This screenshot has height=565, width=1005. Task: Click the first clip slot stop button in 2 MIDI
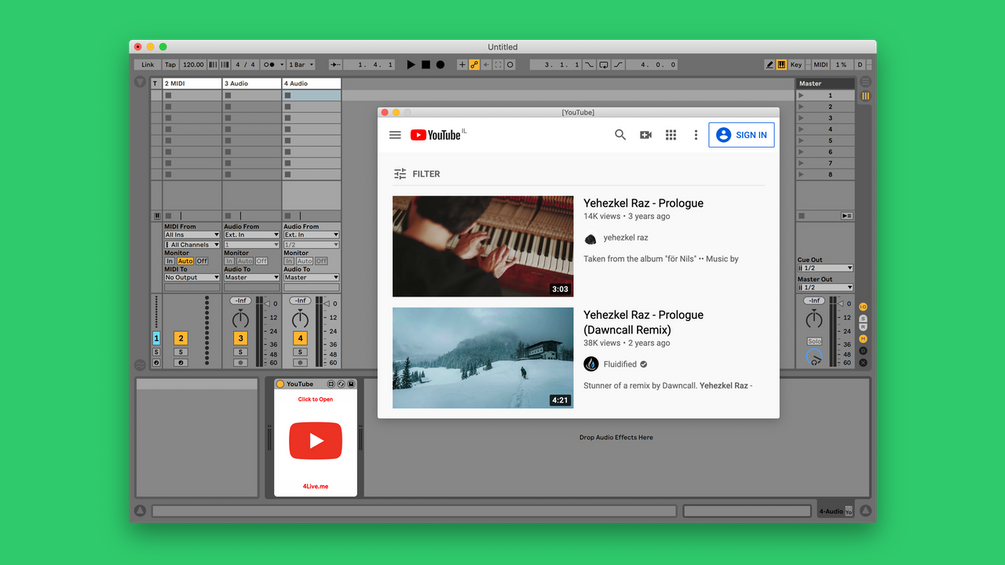click(x=169, y=95)
